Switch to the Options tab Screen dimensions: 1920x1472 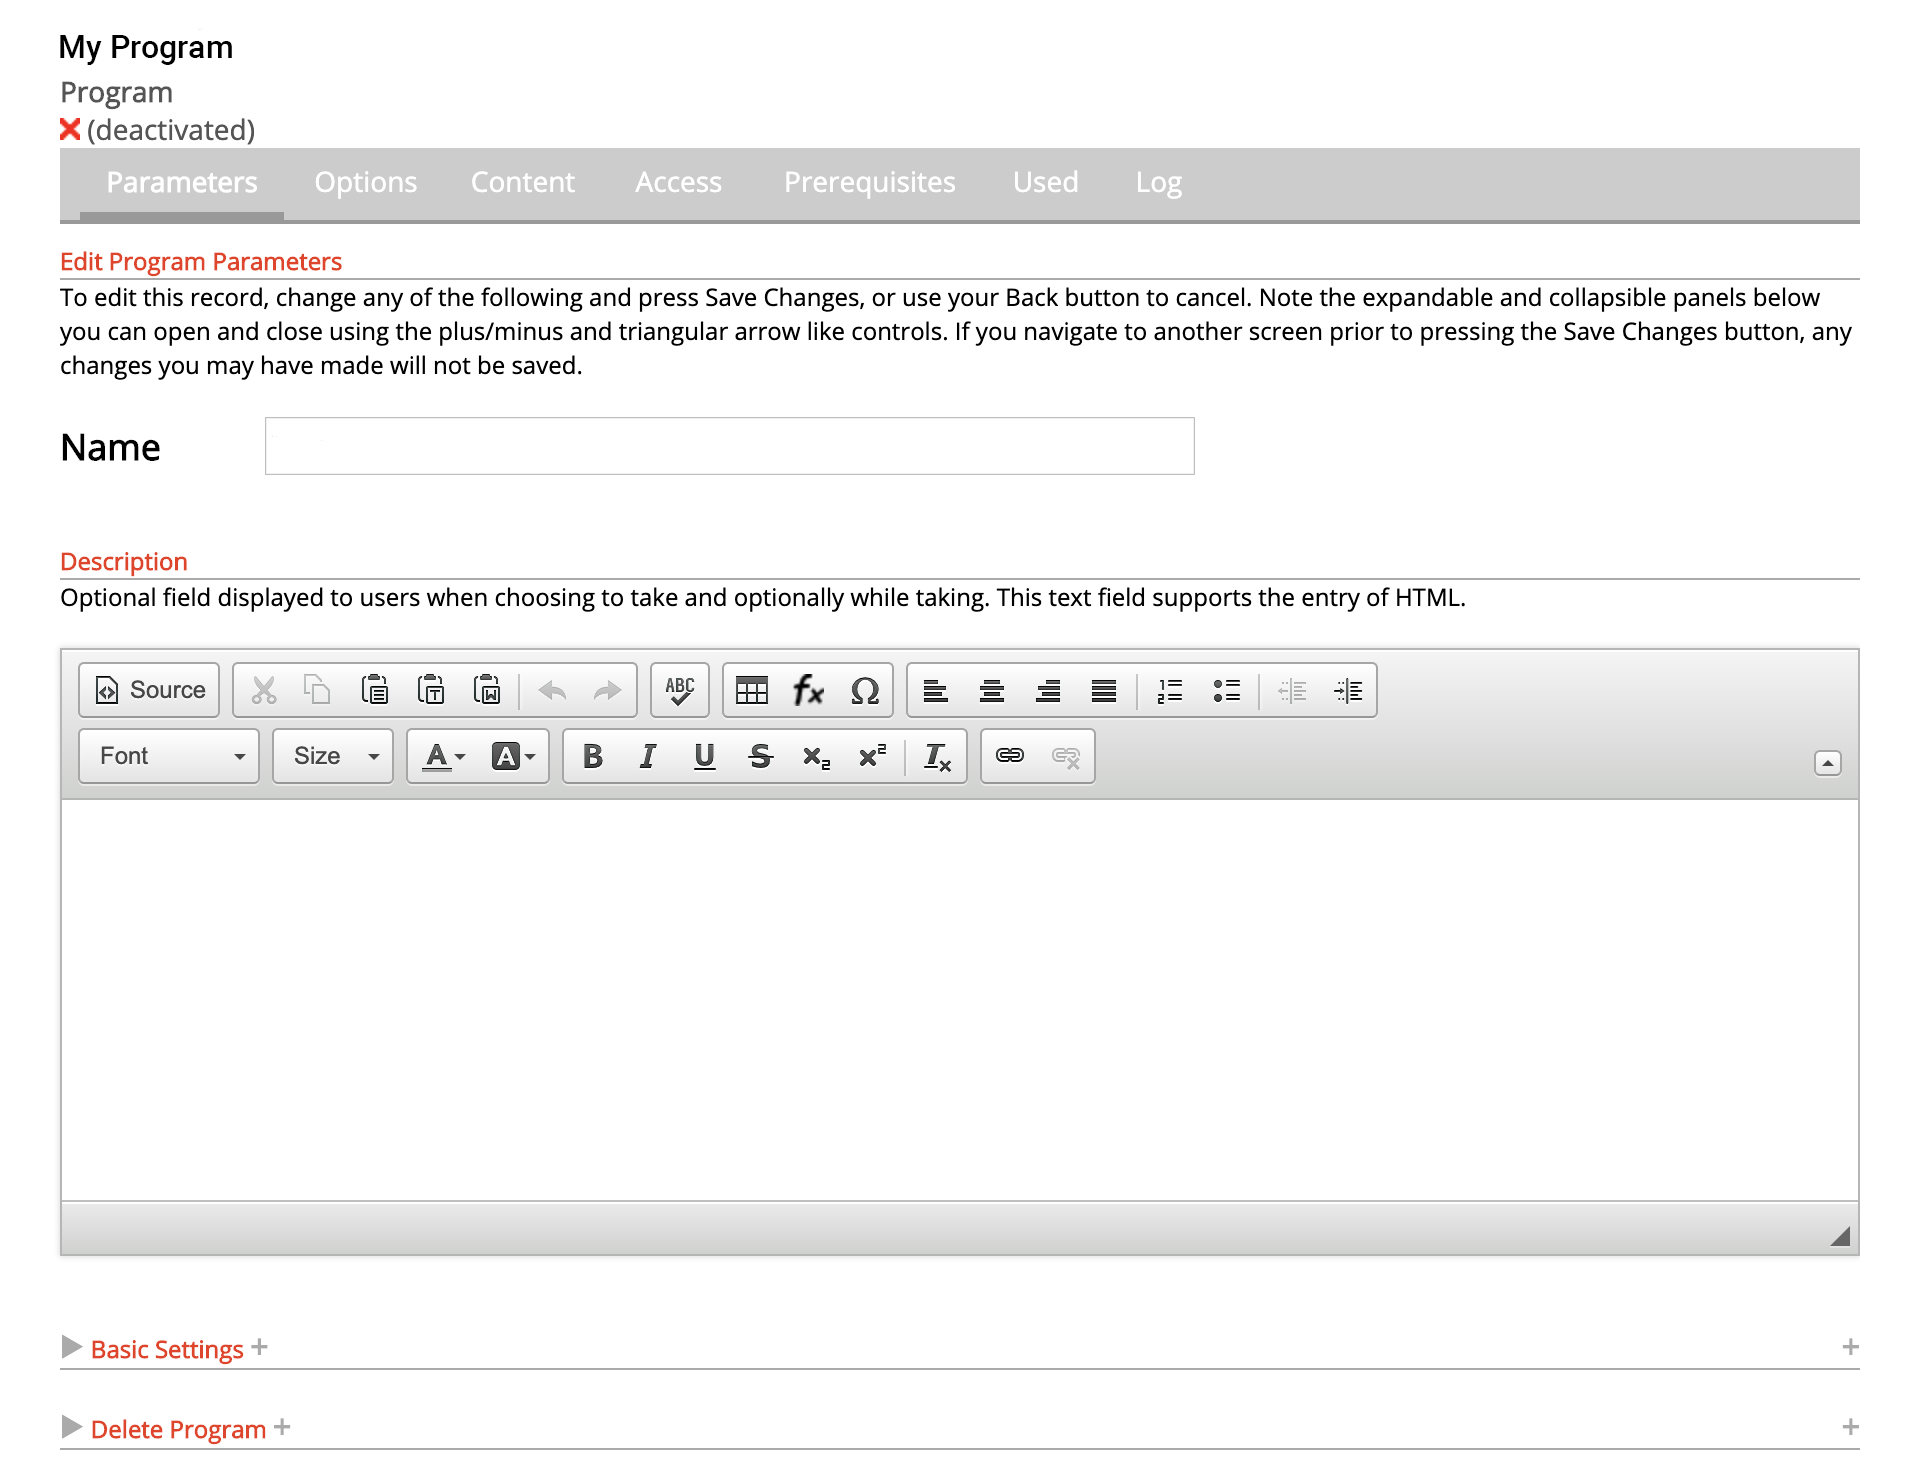point(365,182)
